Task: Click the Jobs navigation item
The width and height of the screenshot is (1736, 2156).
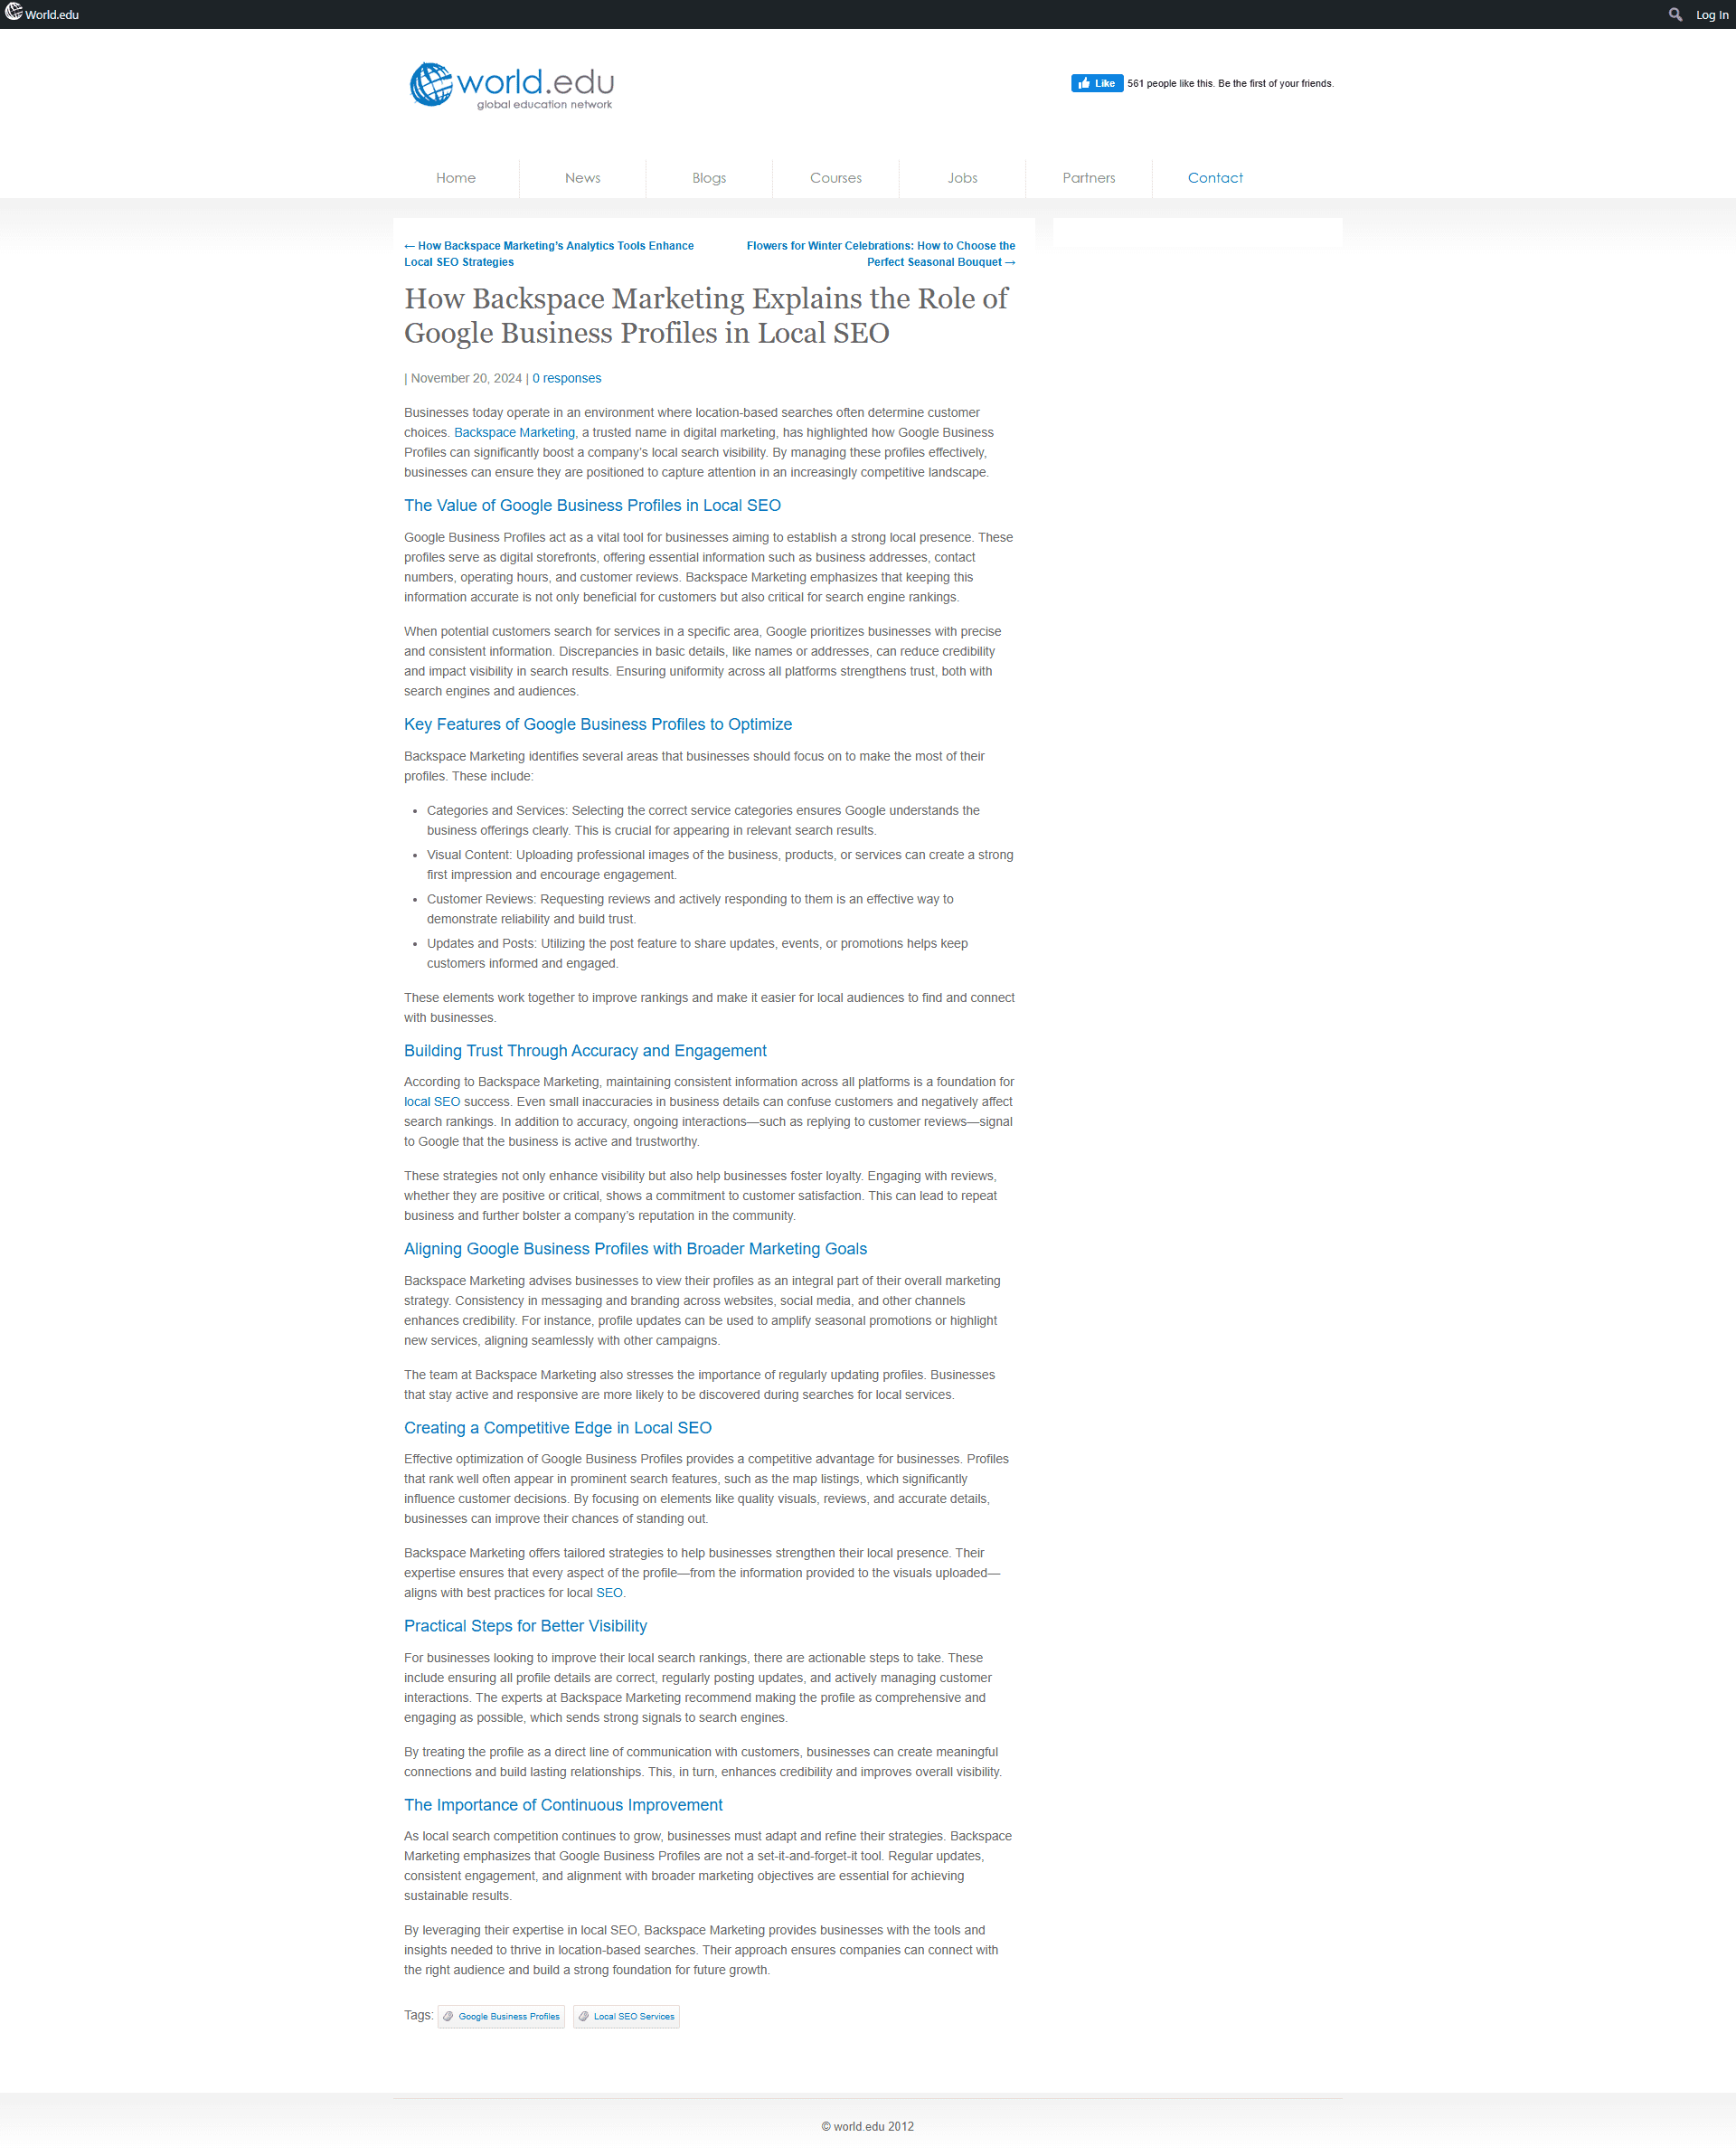Action: [962, 175]
